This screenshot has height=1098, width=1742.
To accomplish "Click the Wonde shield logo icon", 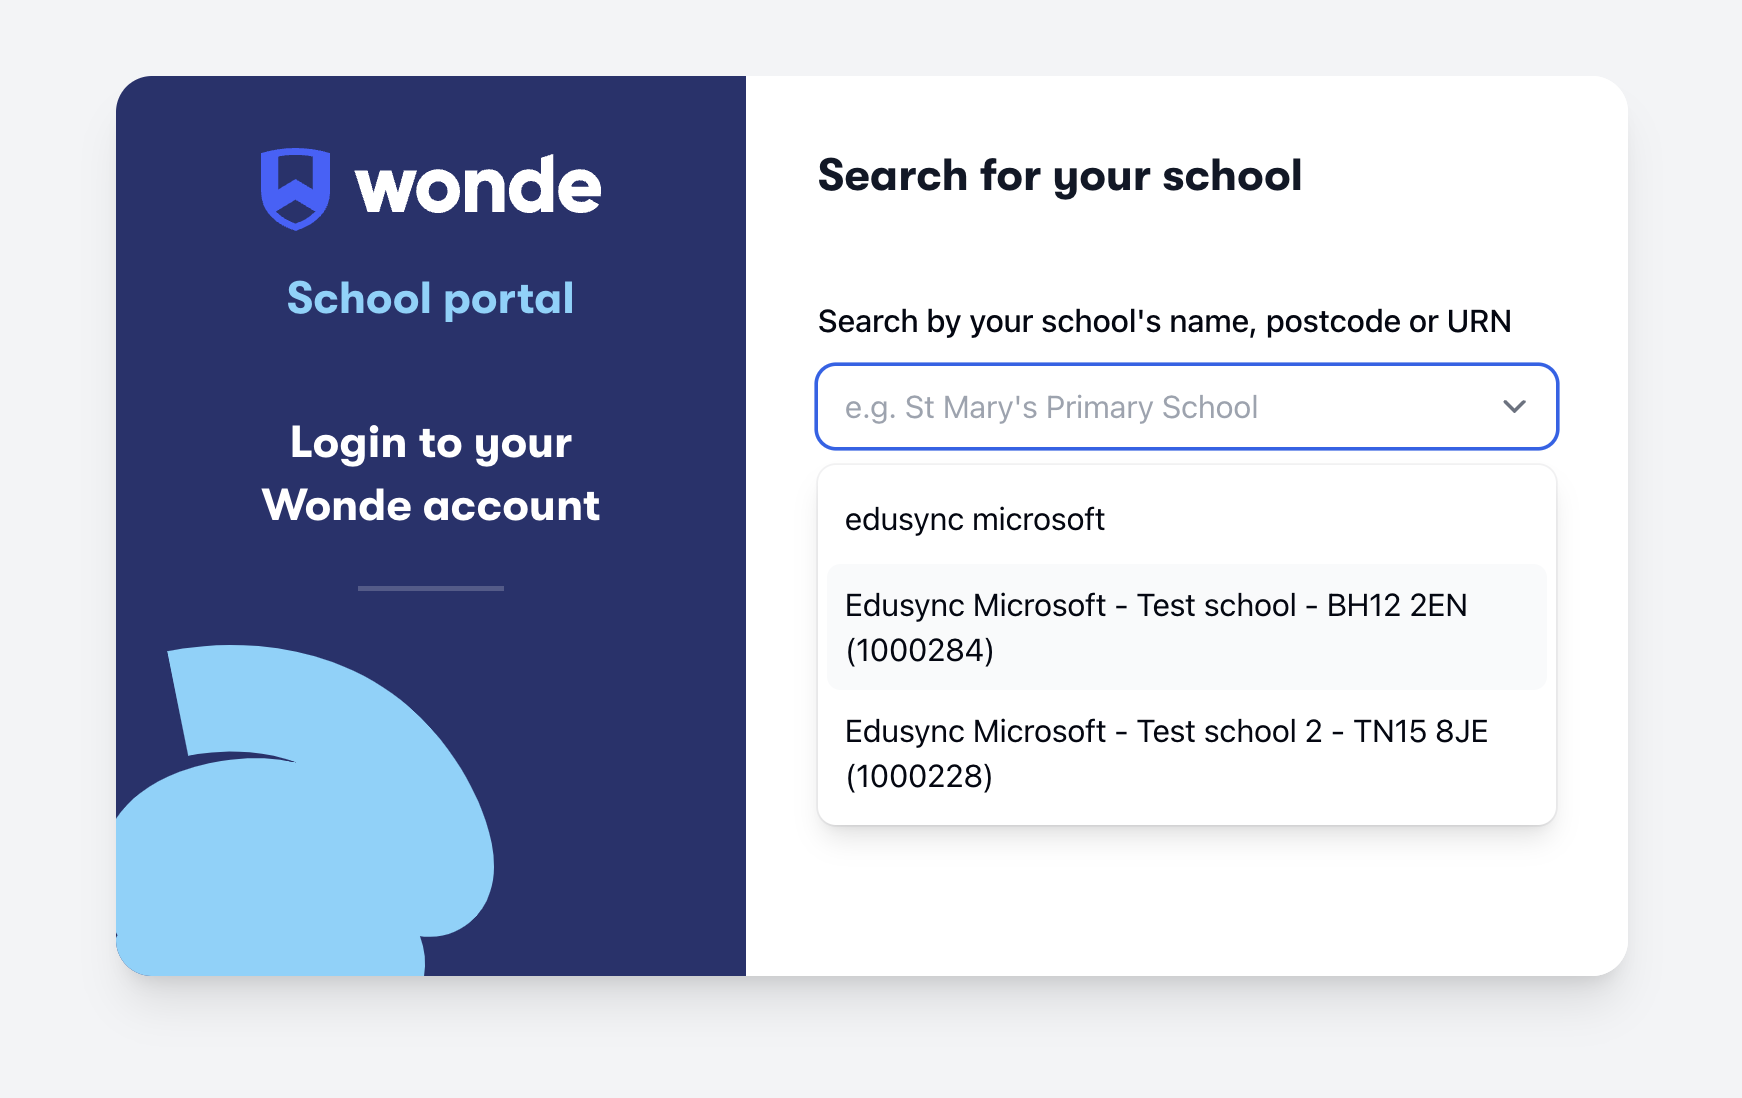I will (x=295, y=188).
